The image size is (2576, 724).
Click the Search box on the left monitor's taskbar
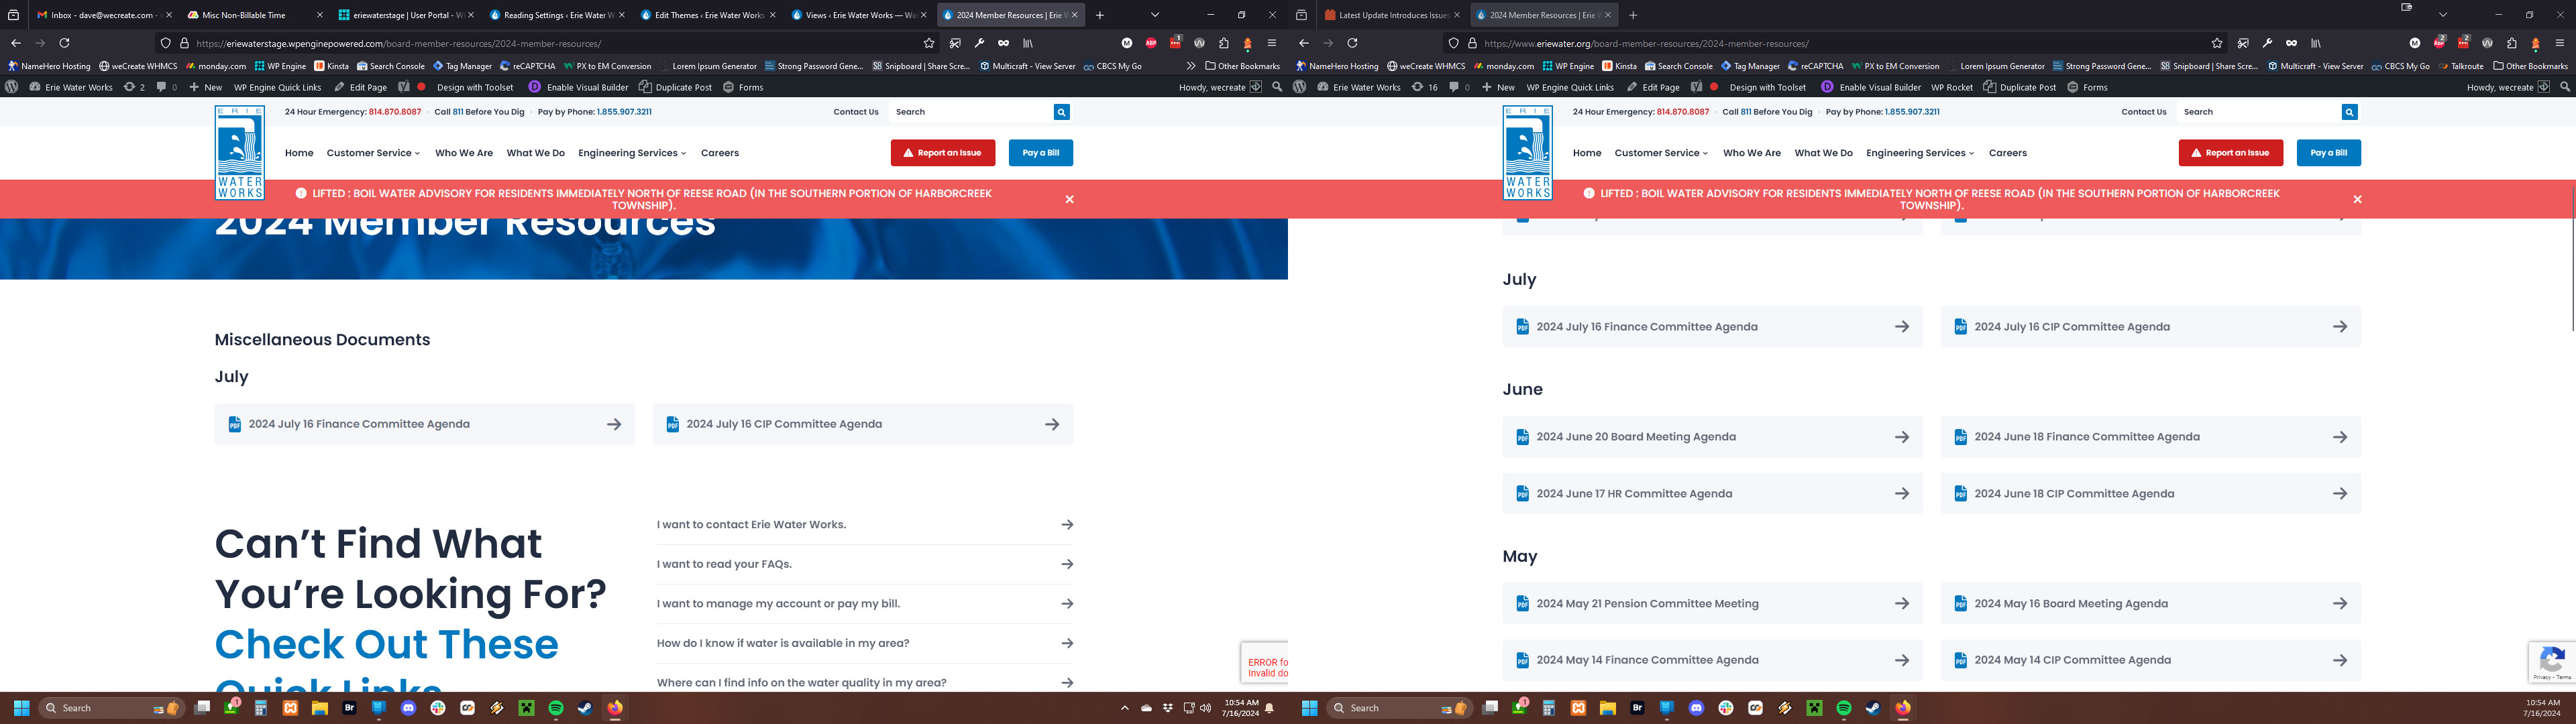tap(112, 708)
